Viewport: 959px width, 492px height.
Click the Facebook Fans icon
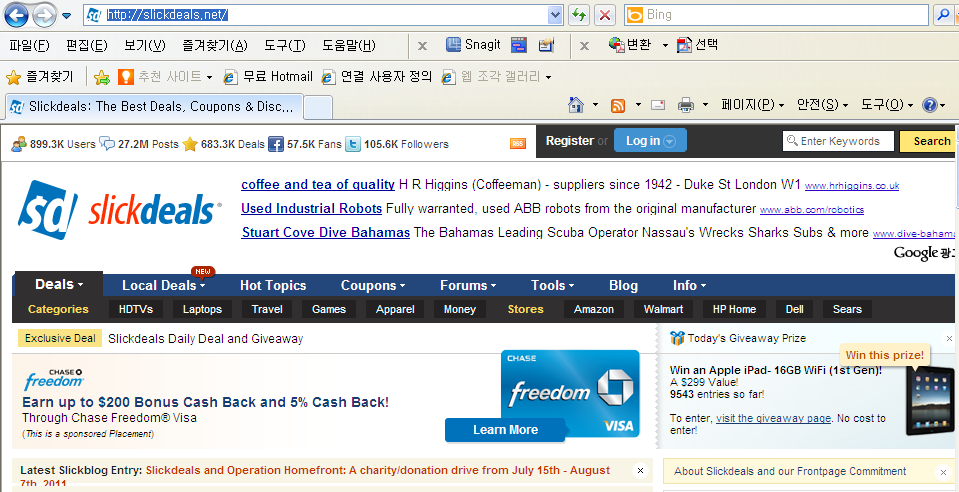276,144
